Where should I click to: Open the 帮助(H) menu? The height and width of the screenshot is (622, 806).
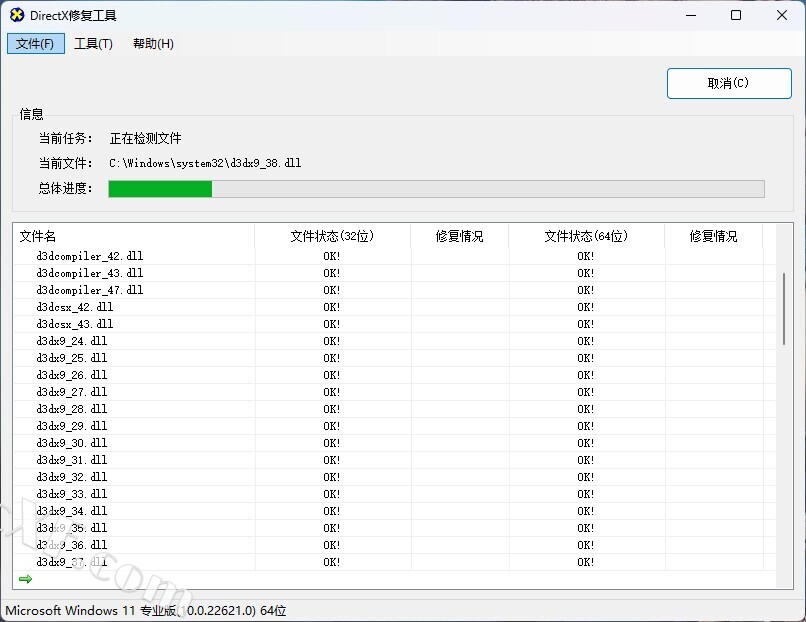(x=153, y=44)
